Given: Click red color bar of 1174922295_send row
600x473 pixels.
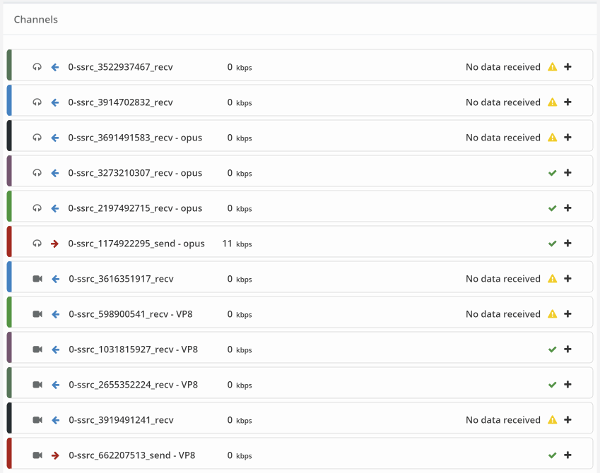Looking at the screenshot, I should 9,241.
